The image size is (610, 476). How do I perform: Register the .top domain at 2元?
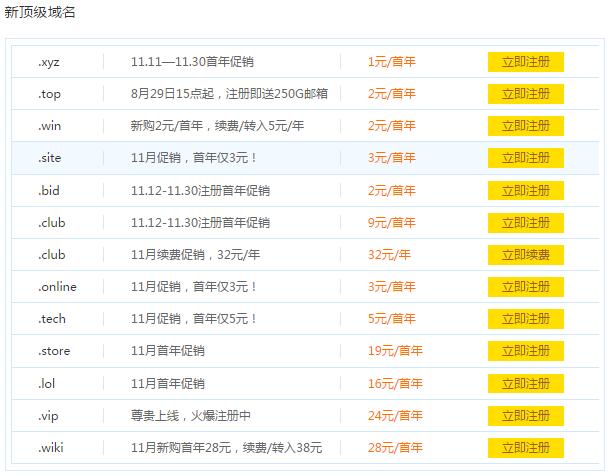coord(525,94)
